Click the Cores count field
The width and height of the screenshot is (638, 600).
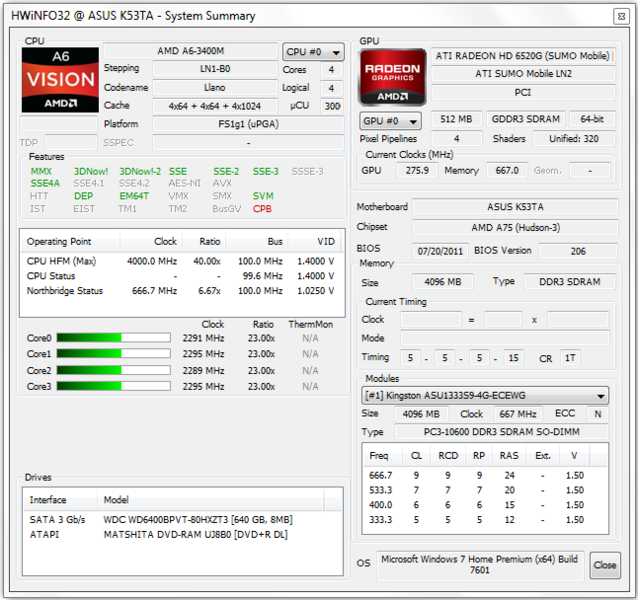[331, 70]
